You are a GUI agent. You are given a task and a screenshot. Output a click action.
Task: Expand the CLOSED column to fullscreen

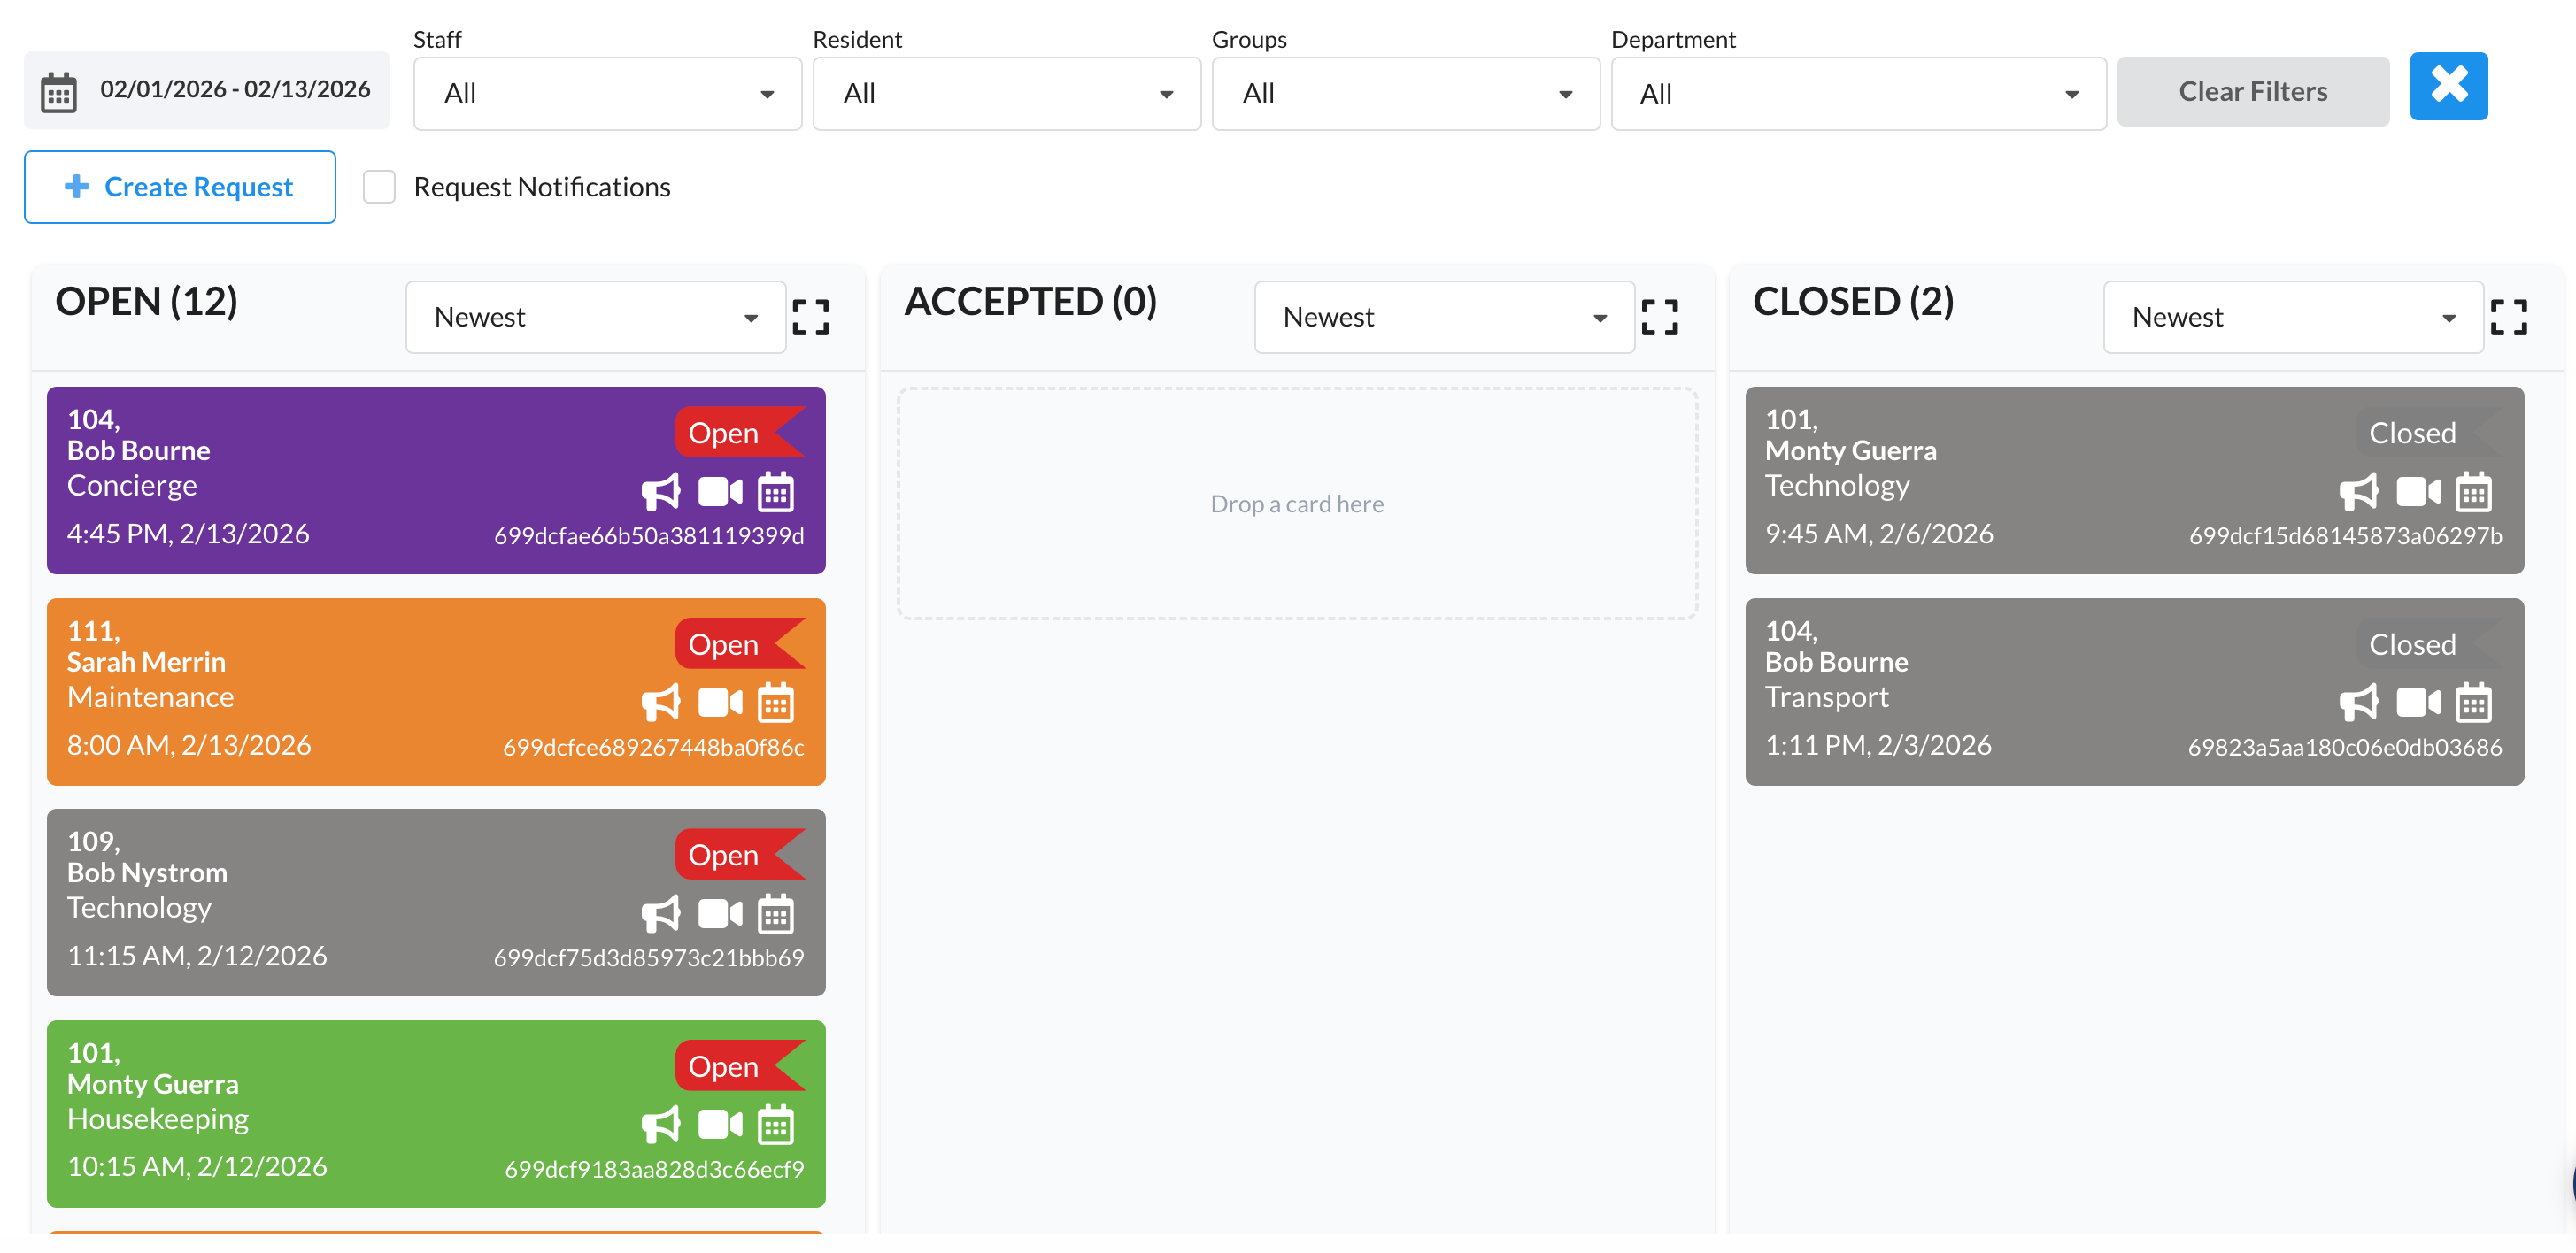pyautogui.click(x=2510, y=316)
